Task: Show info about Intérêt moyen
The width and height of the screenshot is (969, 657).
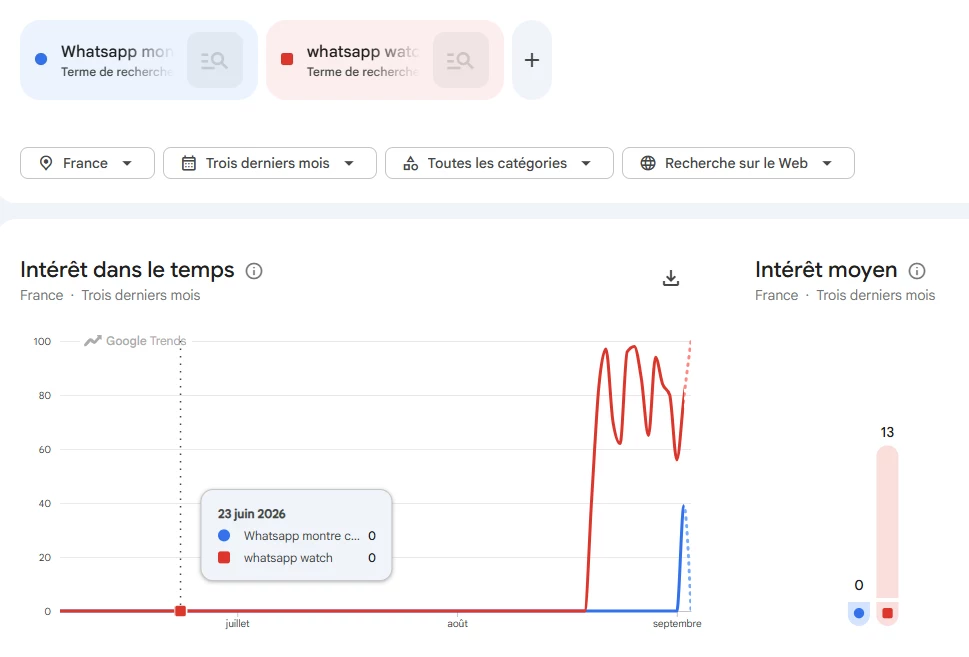Action: tap(917, 271)
